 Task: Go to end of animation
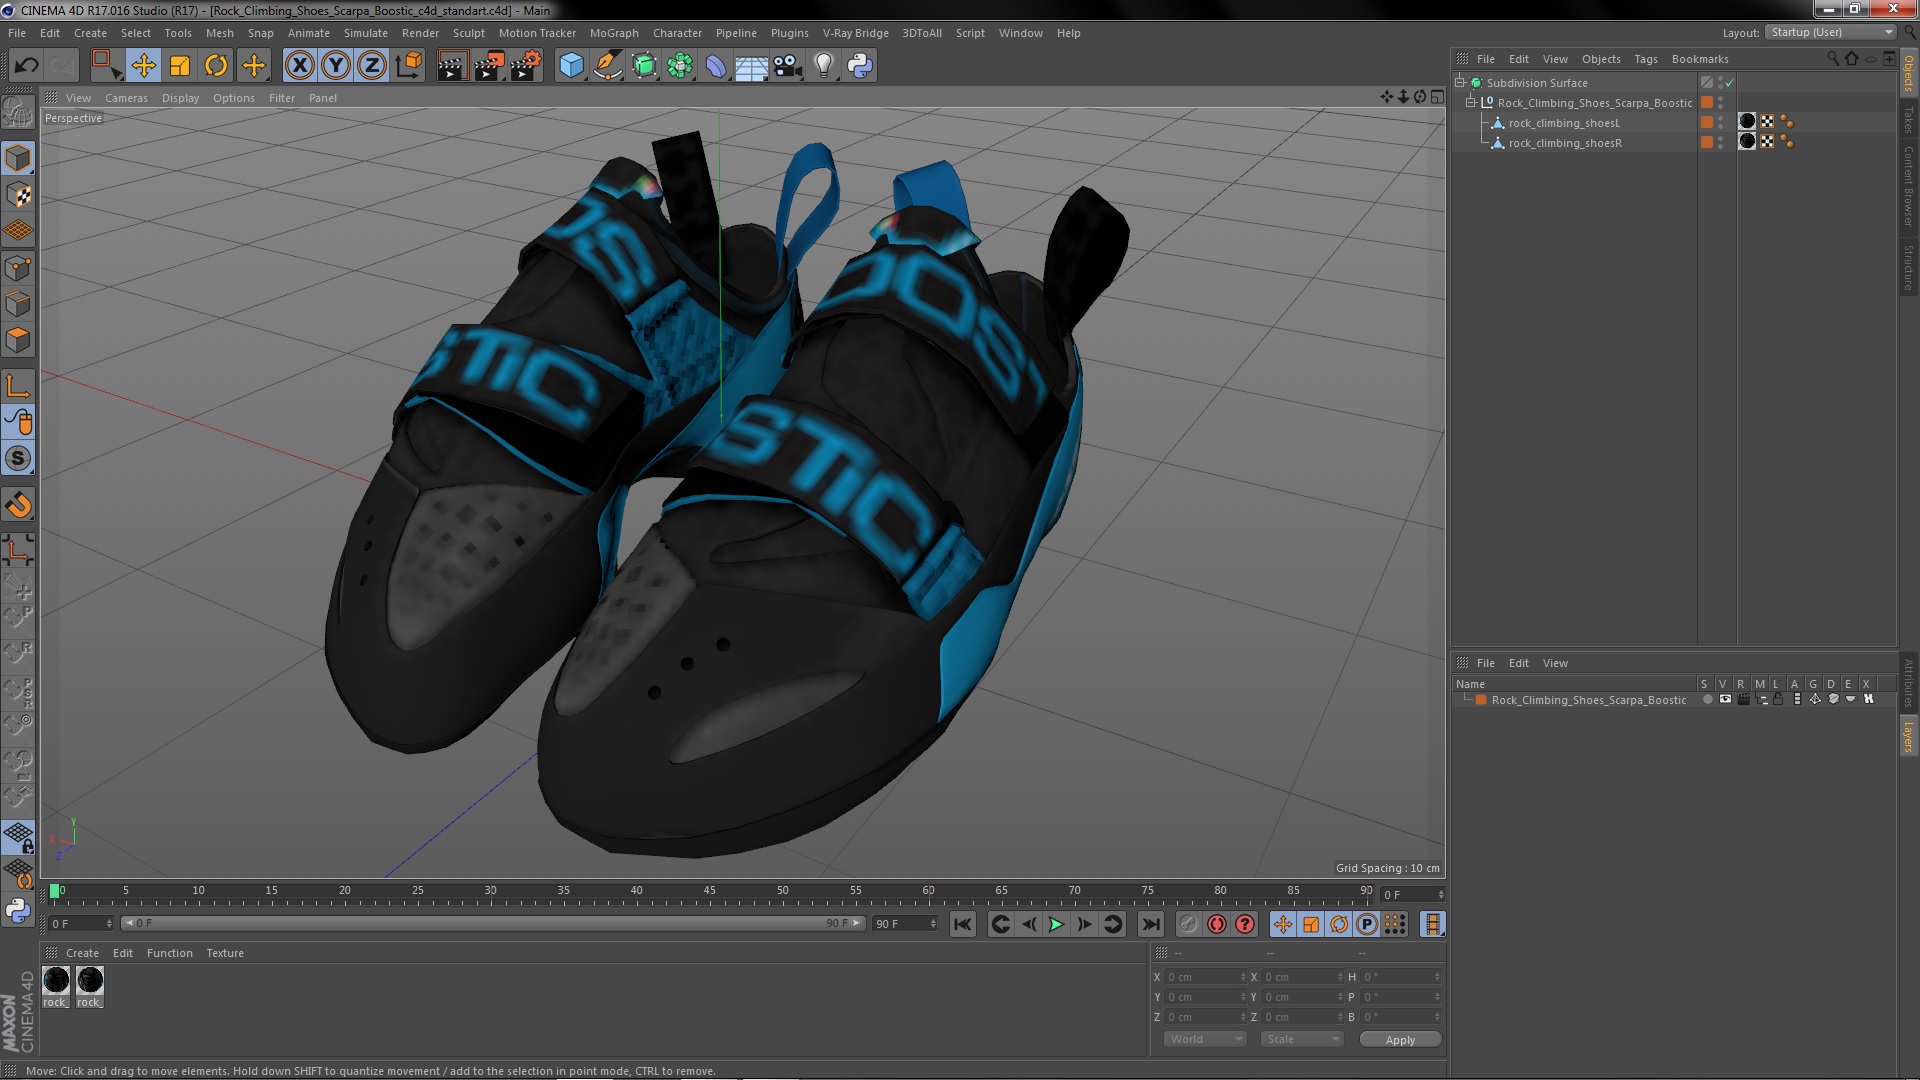[1151, 925]
